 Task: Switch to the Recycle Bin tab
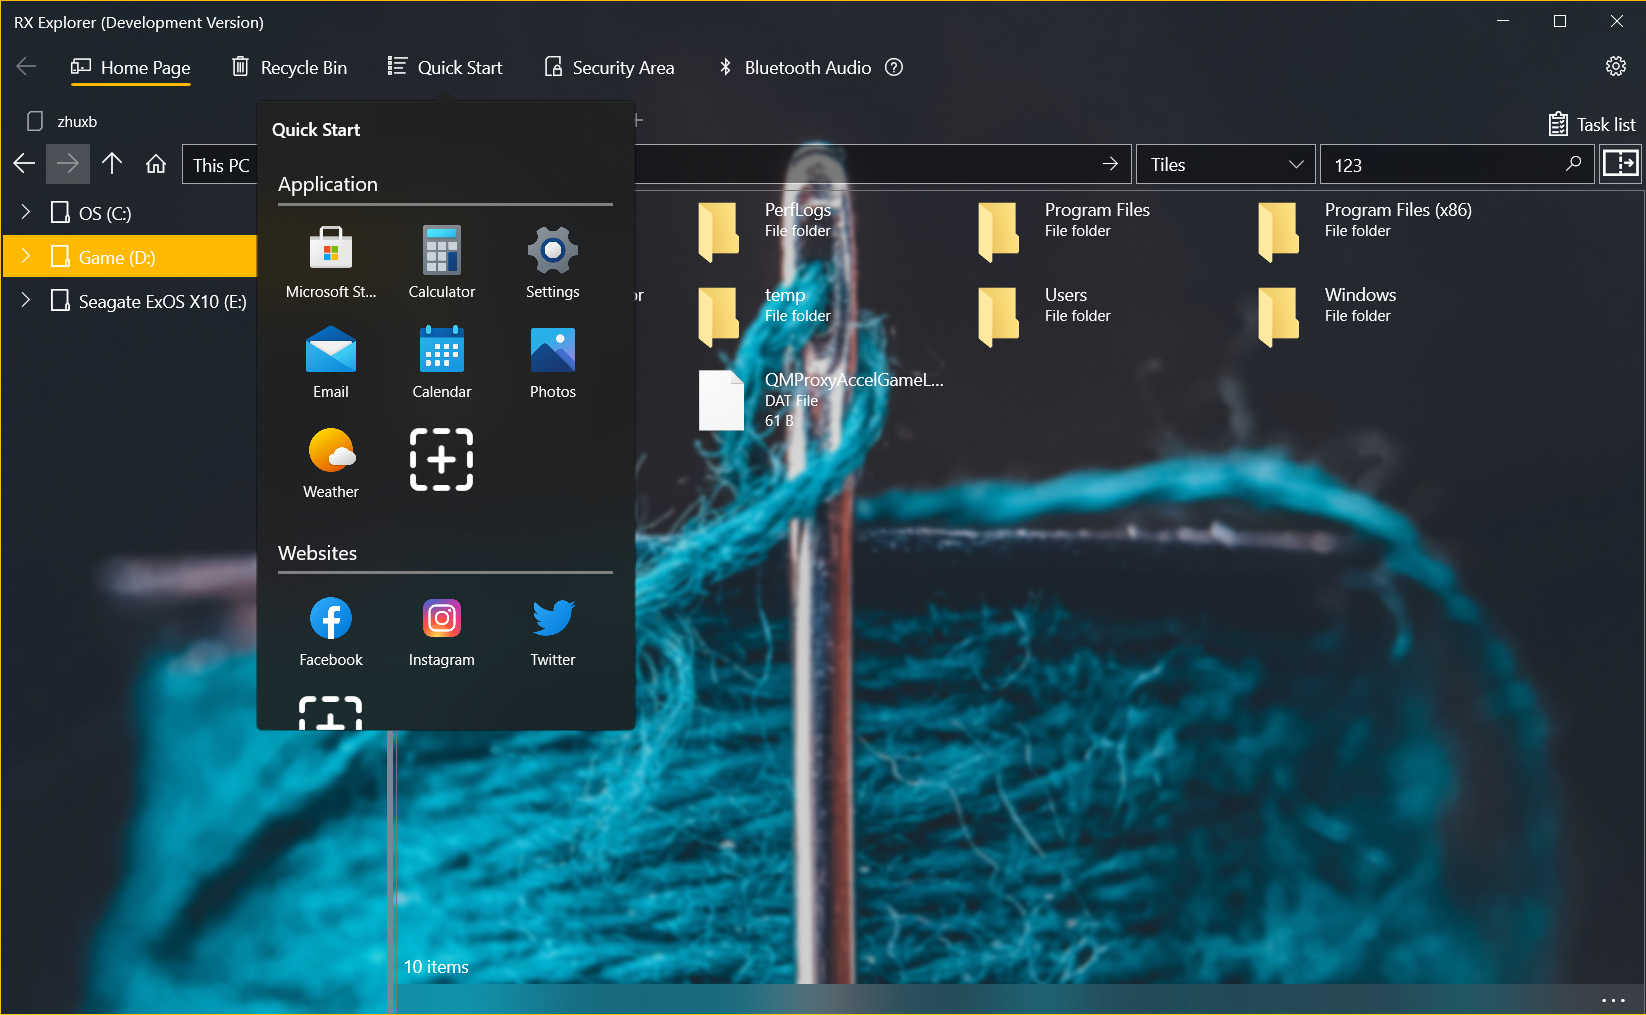coord(290,67)
